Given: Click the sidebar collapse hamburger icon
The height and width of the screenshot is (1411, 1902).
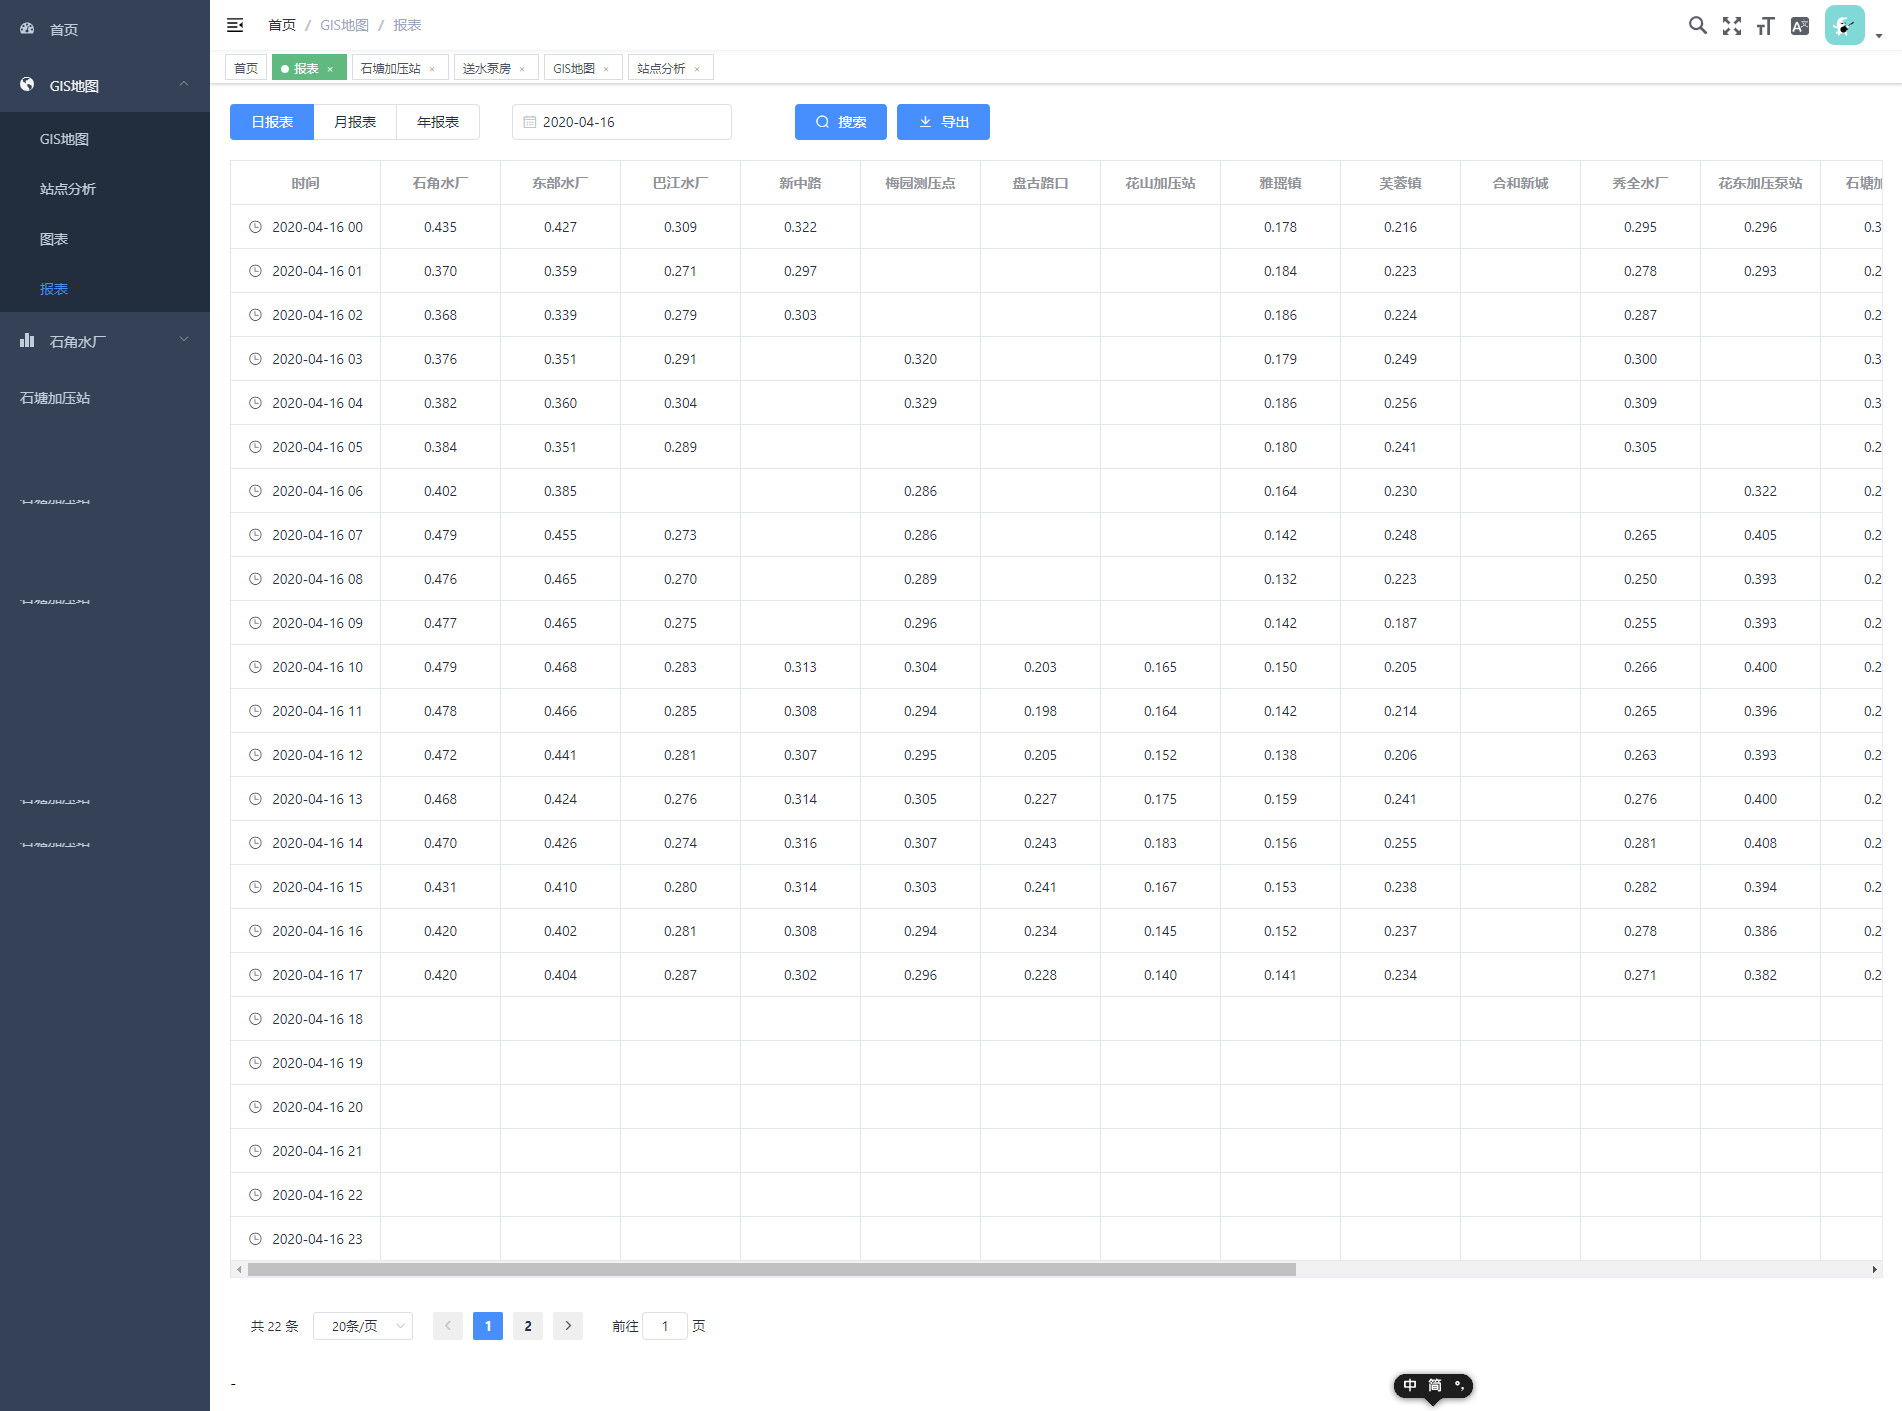Looking at the screenshot, I should click(x=235, y=25).
